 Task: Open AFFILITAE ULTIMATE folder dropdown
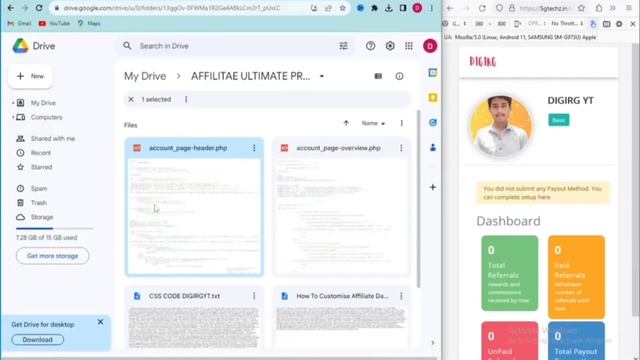[x=322, y=76]
